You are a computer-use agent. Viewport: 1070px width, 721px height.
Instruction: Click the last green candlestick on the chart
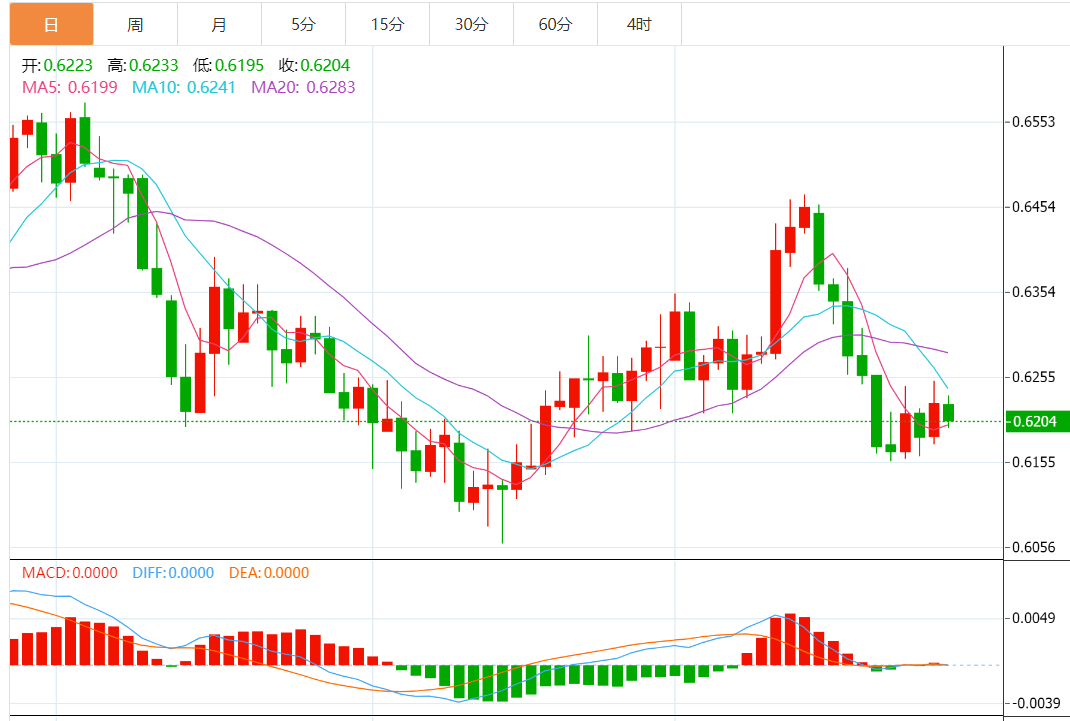tap(949, 412)
